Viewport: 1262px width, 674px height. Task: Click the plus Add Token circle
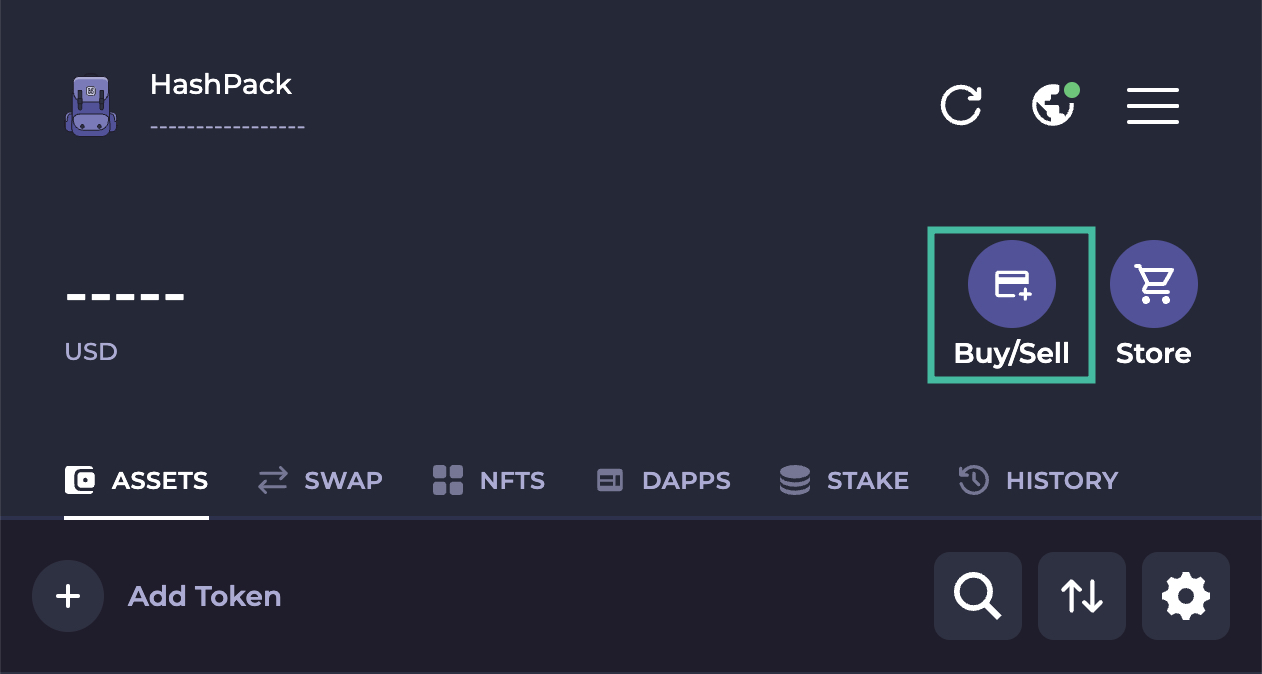pyautogui.click(x=68, y=596)
